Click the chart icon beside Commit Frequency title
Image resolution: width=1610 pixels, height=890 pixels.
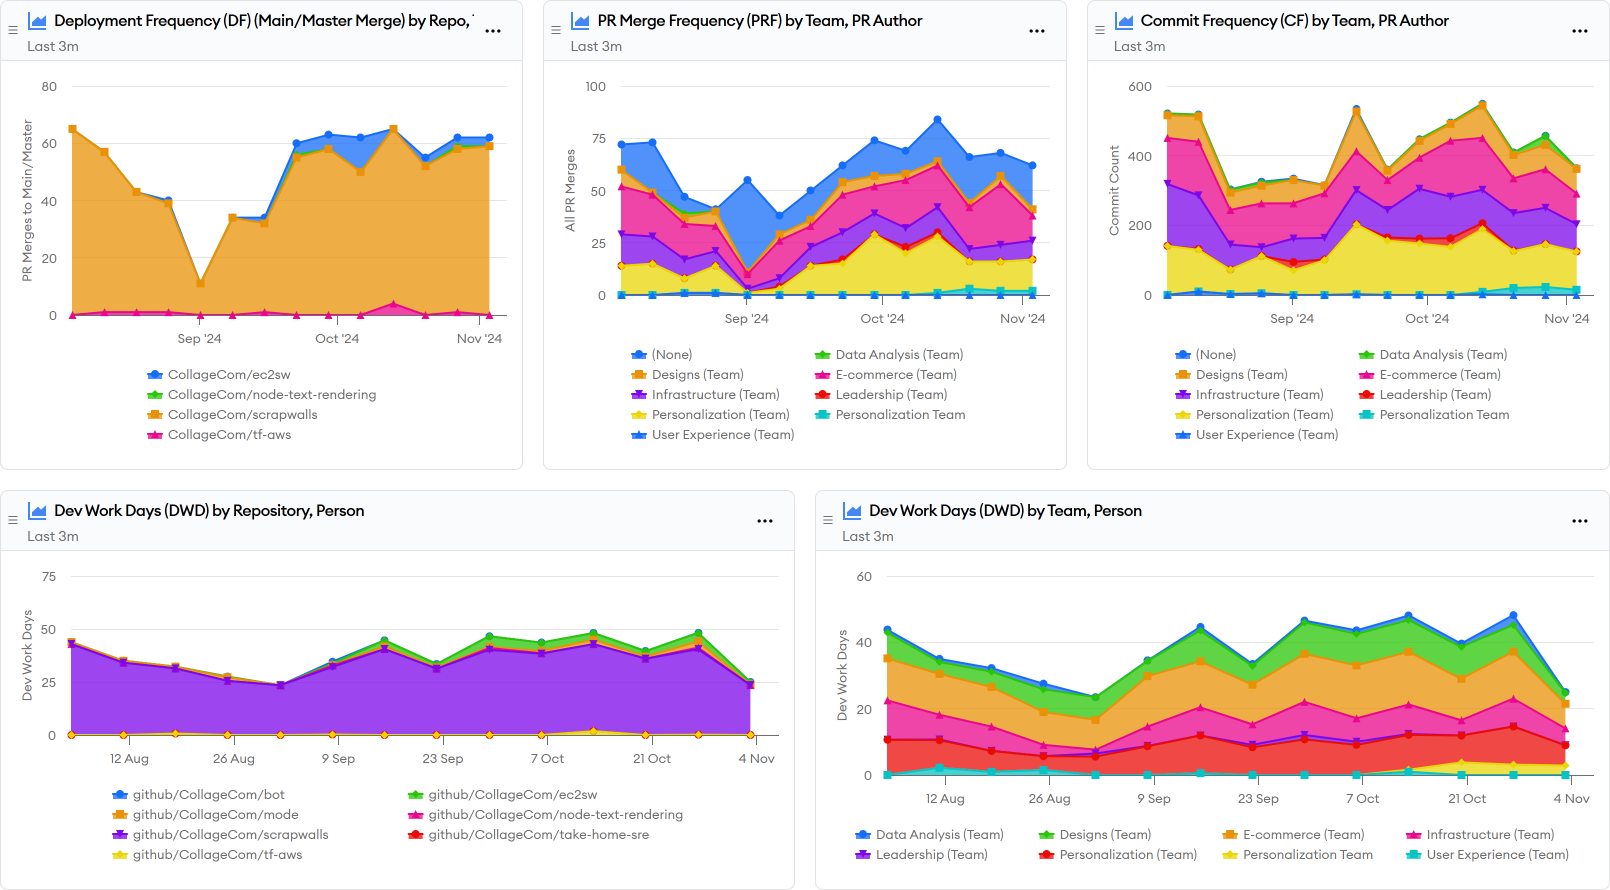click(1124, 21)
